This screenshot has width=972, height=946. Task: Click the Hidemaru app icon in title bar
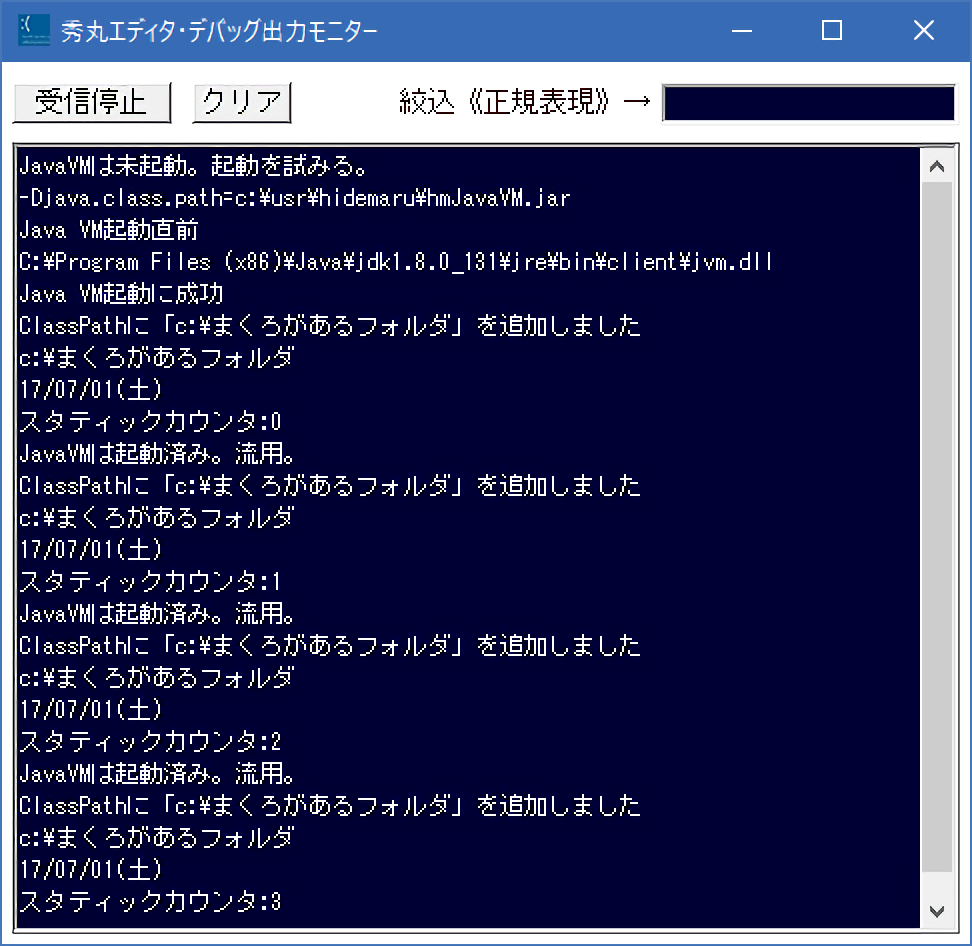(35, 31)
